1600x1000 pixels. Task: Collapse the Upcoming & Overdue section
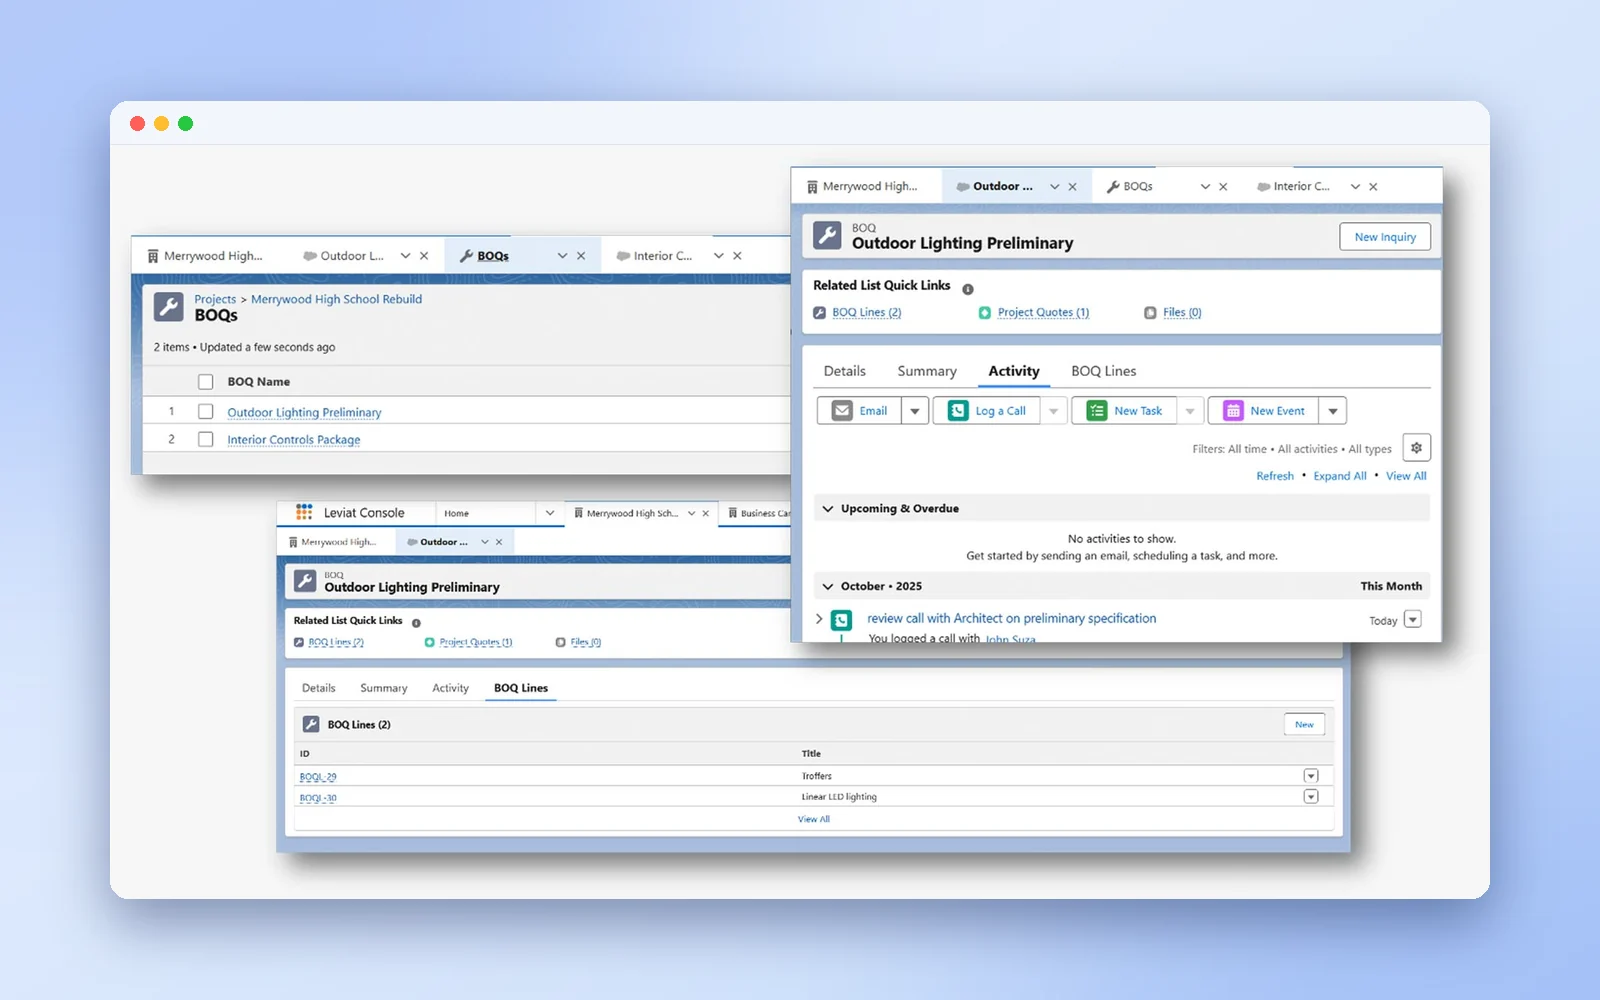828,509
